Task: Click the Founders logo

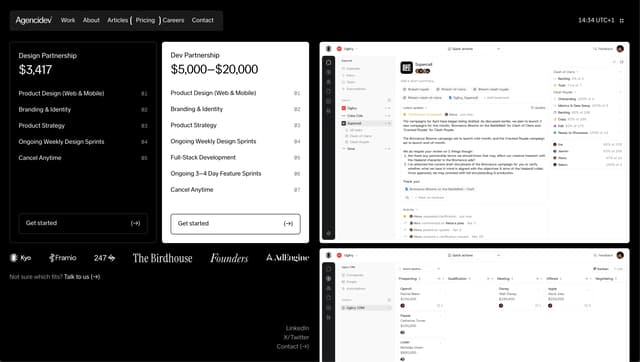Action: click(229, 258)
